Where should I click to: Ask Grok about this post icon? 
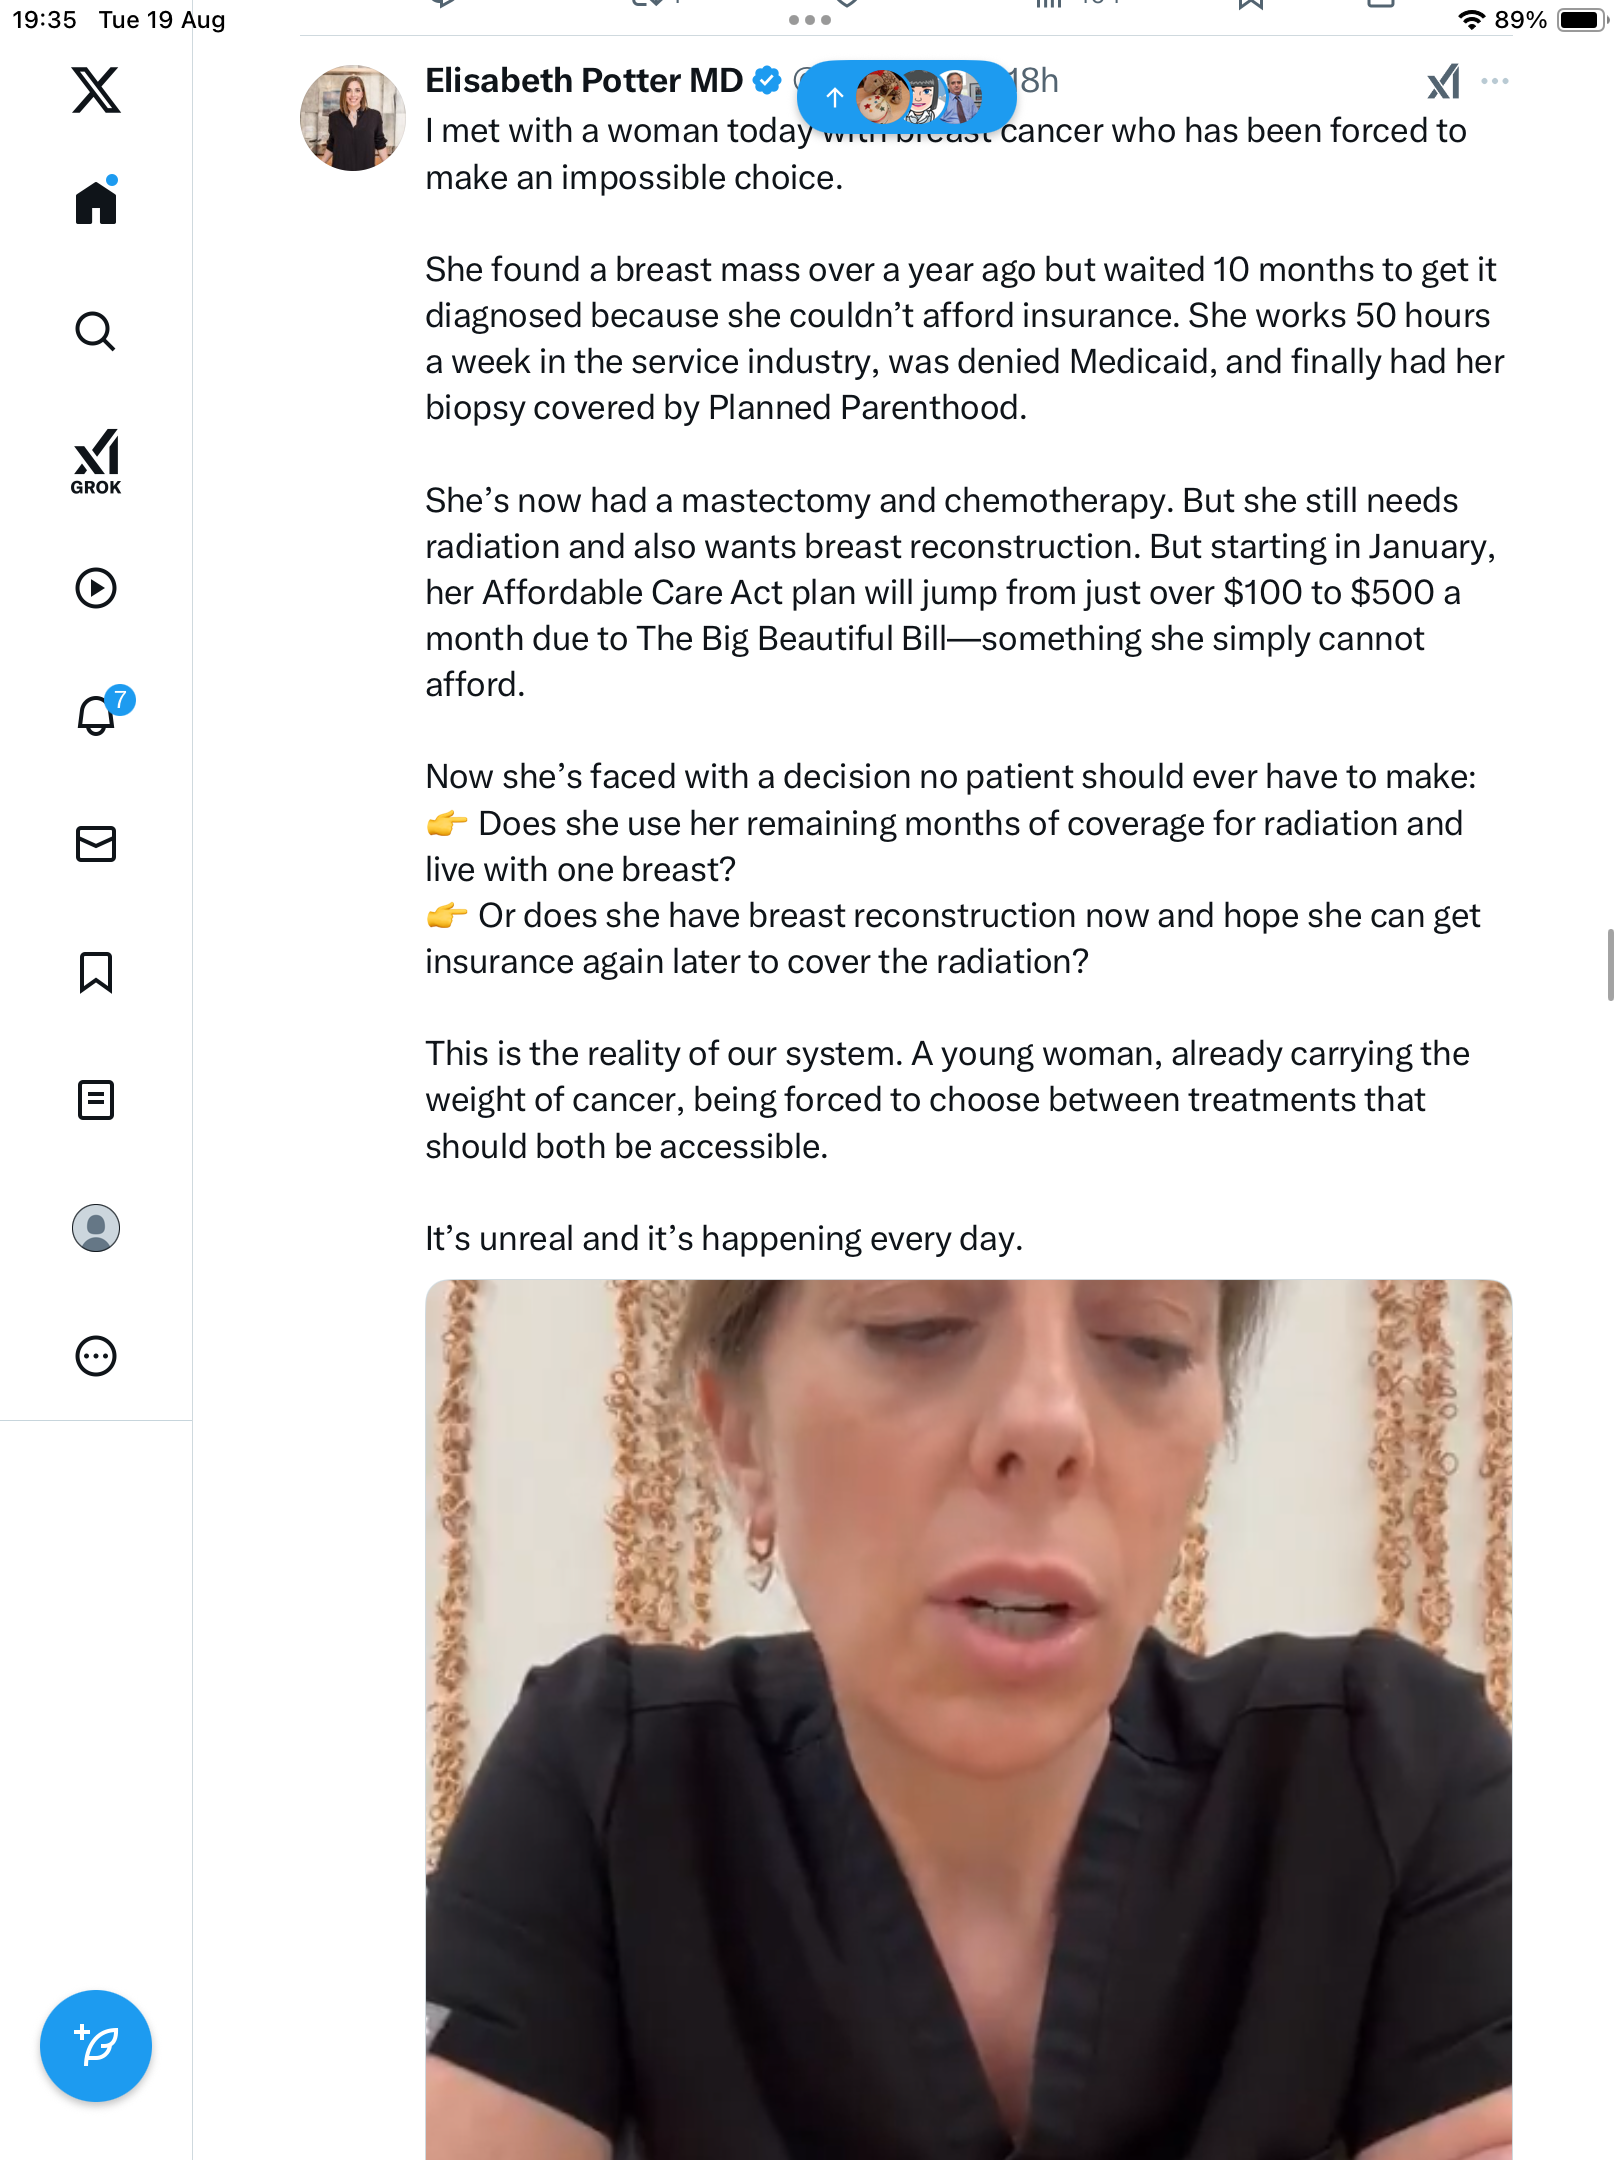(1443, 81)
